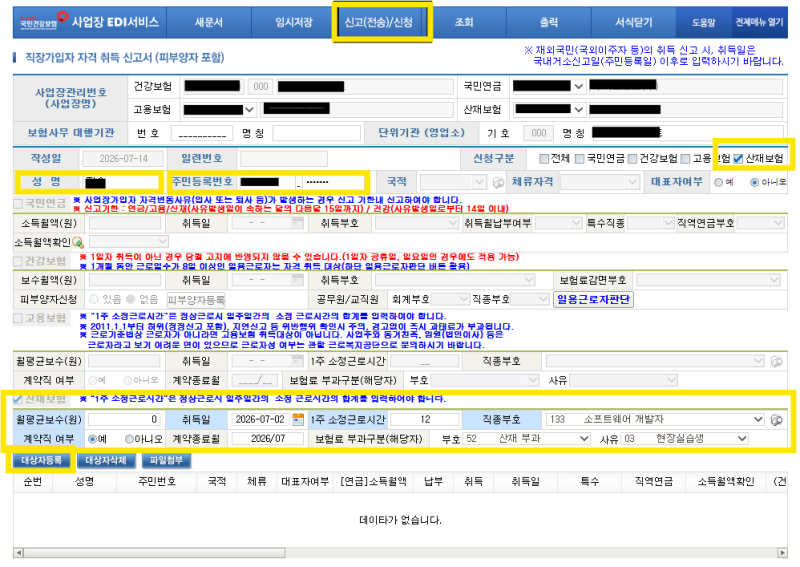Screen dimensions: 800x567
Task: Click the 1주 소정근로시간 field showing 12
Action: click(x=424, y=420)
